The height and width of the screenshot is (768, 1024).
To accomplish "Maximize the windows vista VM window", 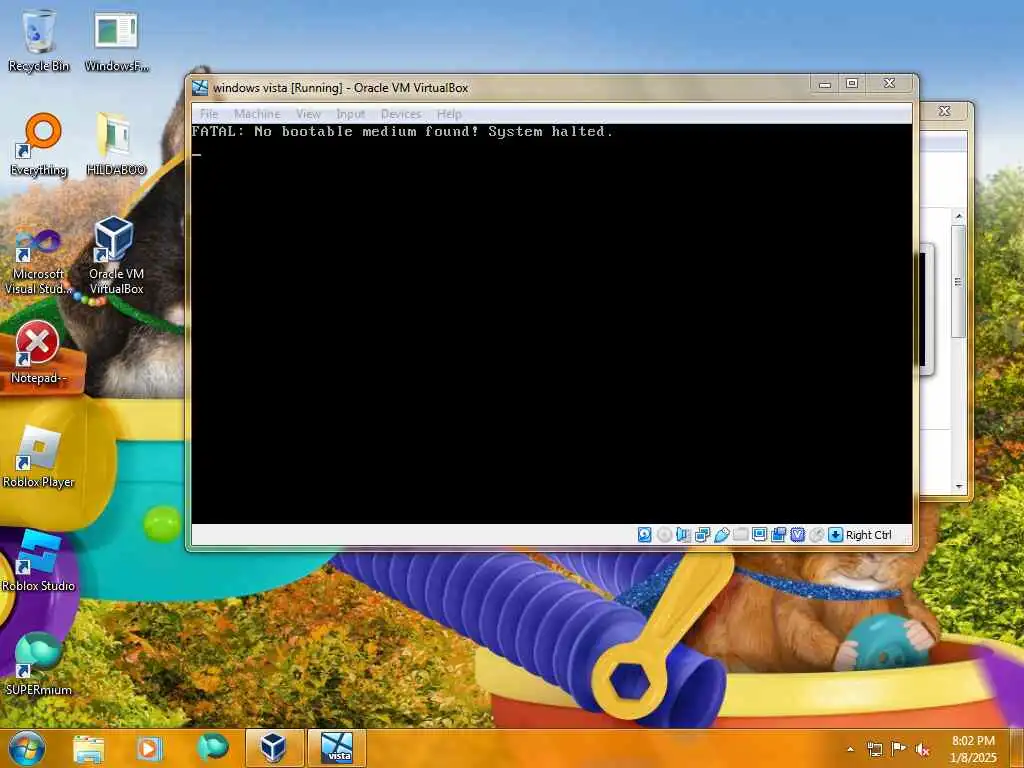I will click(x=852, y=84).
